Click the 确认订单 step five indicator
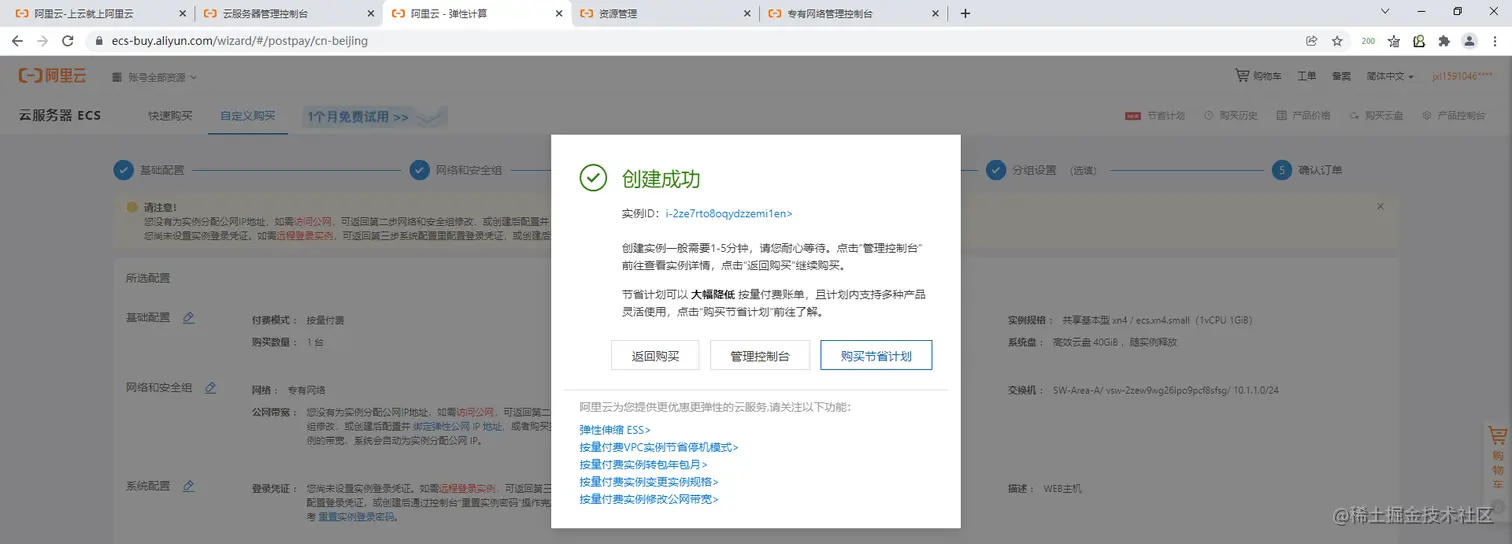1512x544 pixels. click(x=1307, y=170)
